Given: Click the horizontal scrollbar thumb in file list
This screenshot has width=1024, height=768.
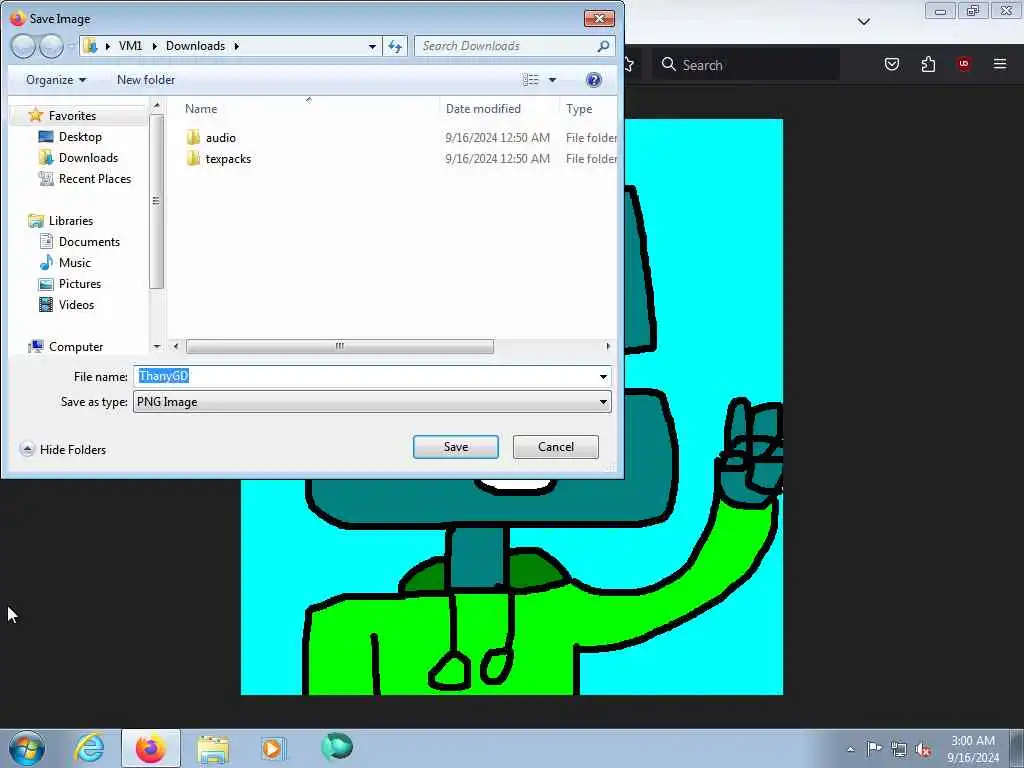Looking at the screenshot, I should point(340,346).
